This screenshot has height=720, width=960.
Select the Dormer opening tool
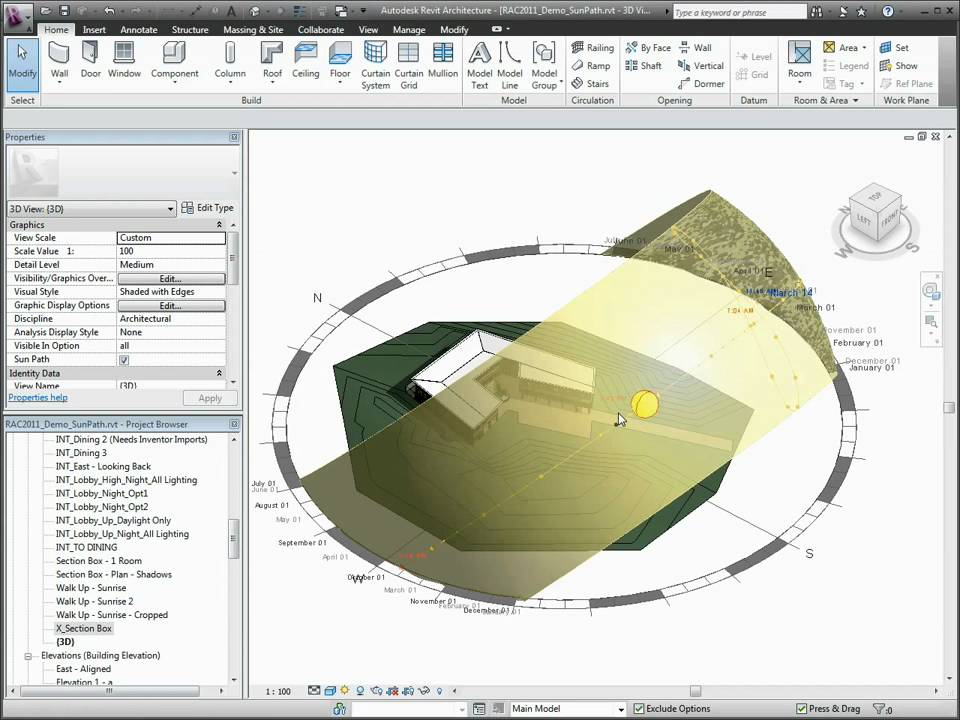click(x=701, y=83)
